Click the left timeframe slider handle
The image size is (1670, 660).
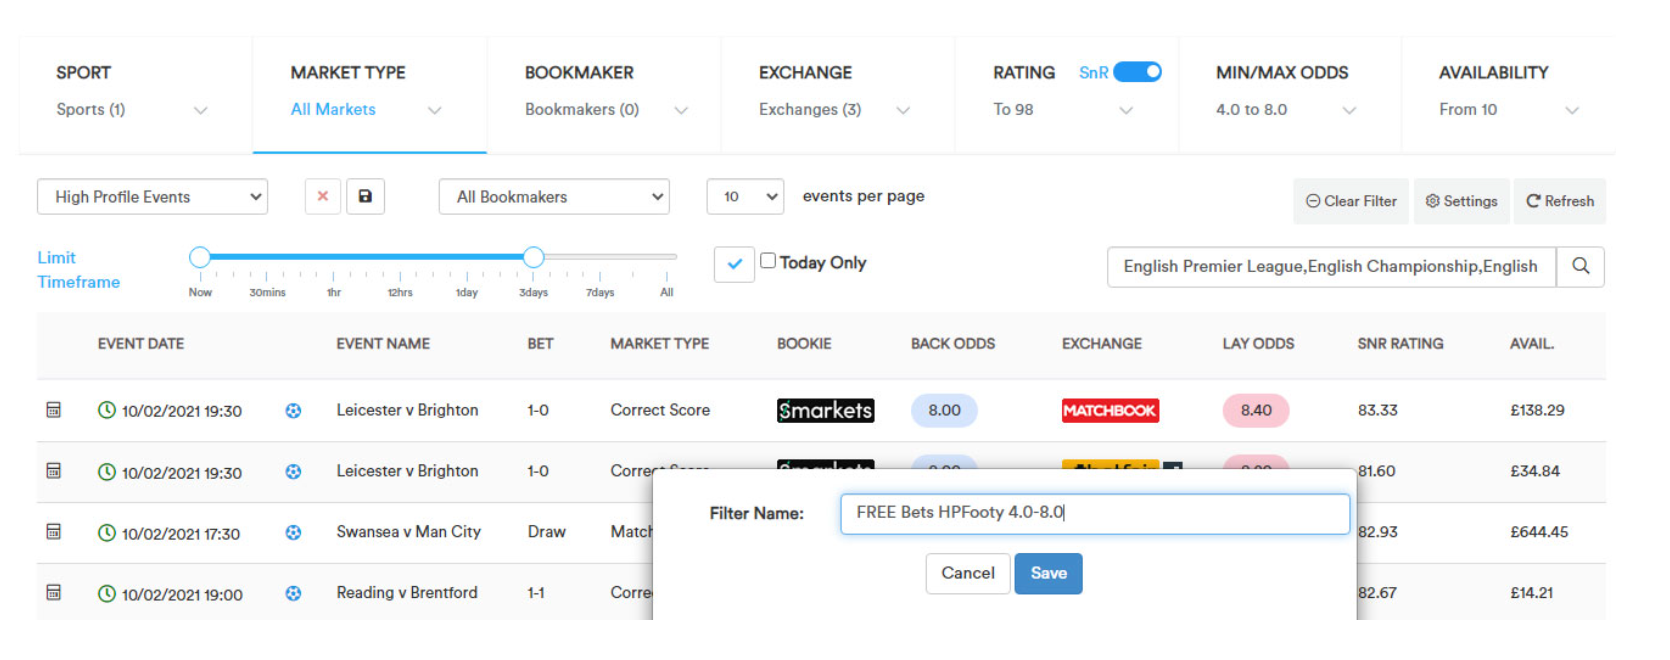(x=200, y=257)
